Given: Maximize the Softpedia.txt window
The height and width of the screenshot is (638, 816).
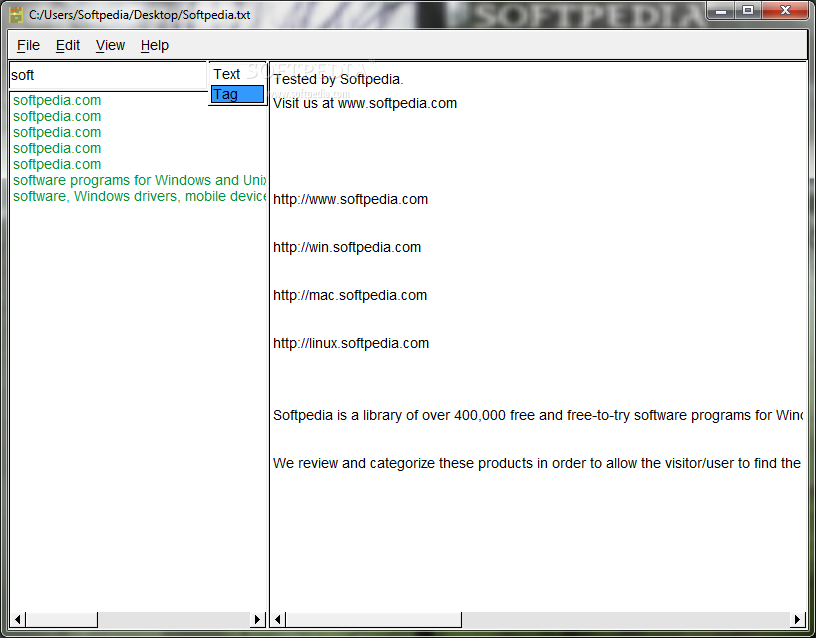Looking at the screenshot, I should 748,10.
